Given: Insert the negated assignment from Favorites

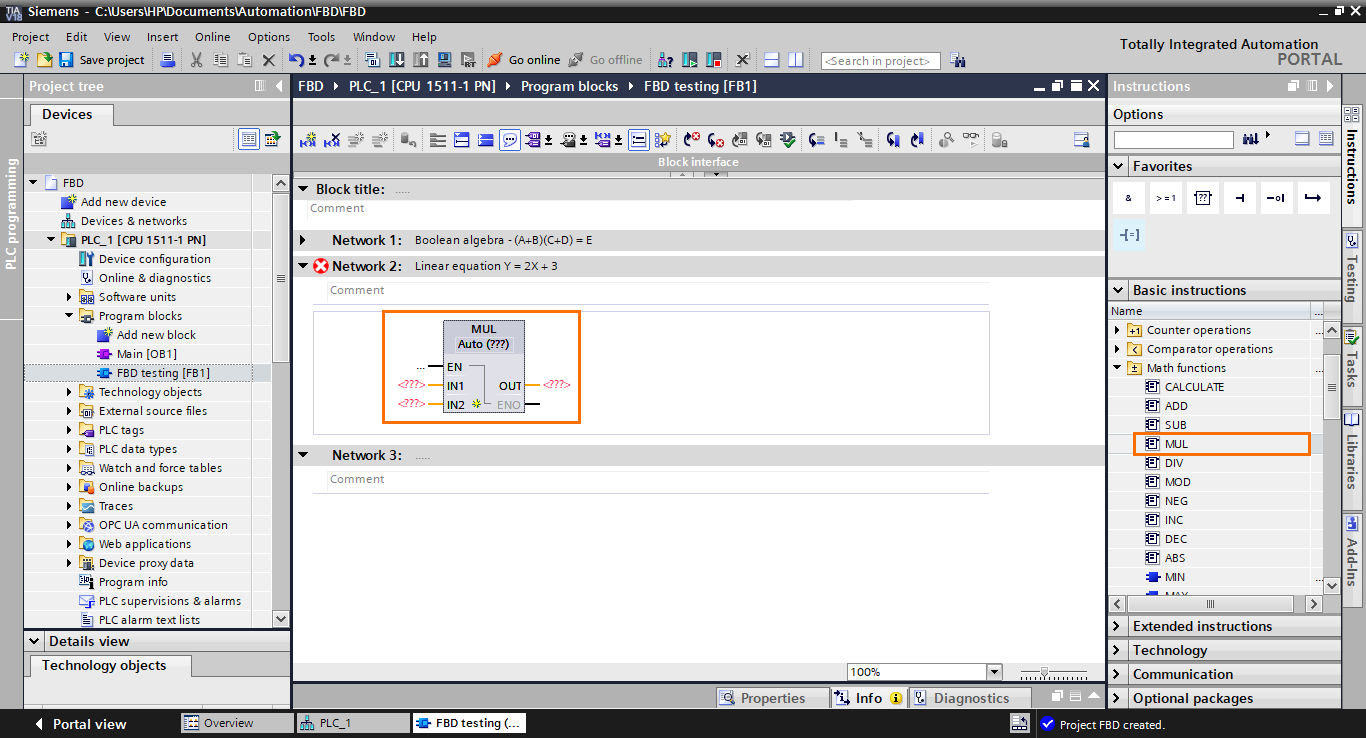Looking at the screenshot, I should 1276,197.
